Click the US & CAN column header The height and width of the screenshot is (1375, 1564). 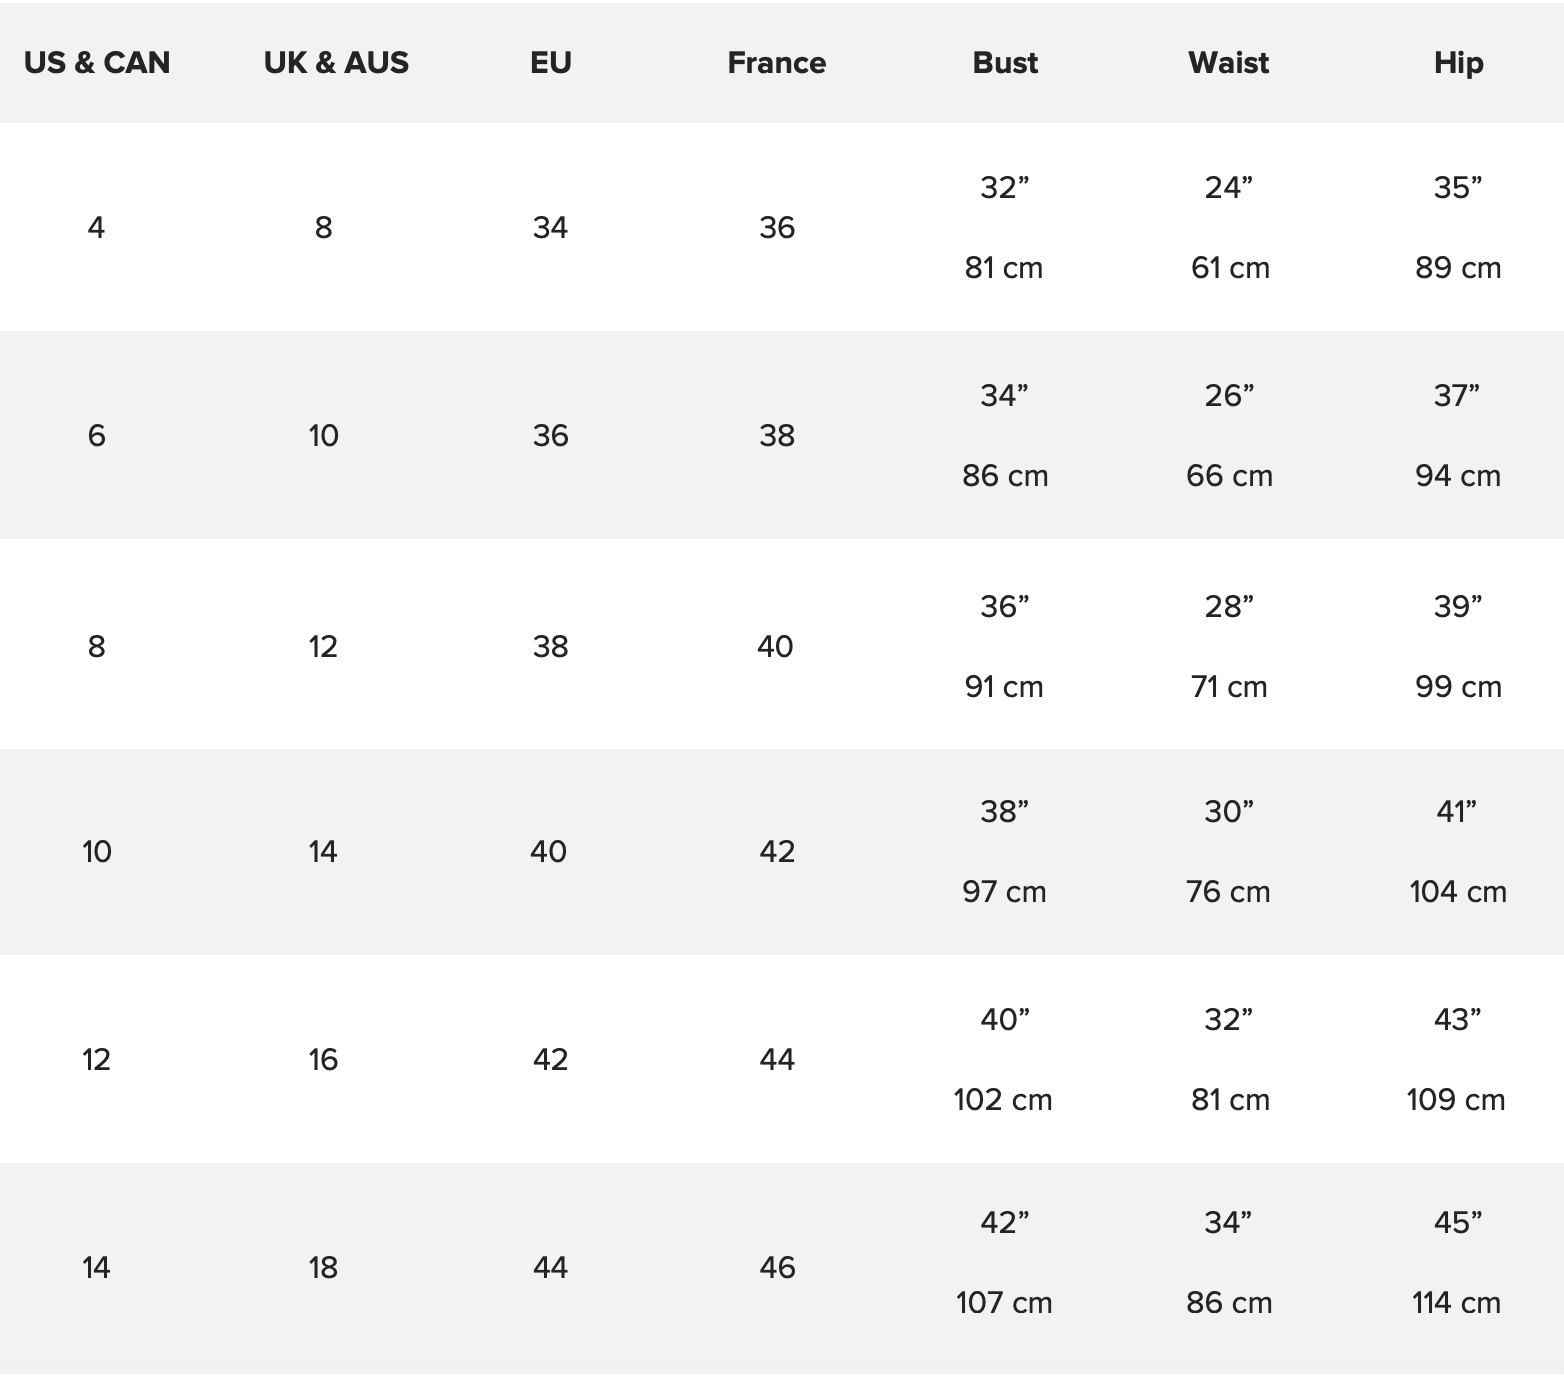97,62
